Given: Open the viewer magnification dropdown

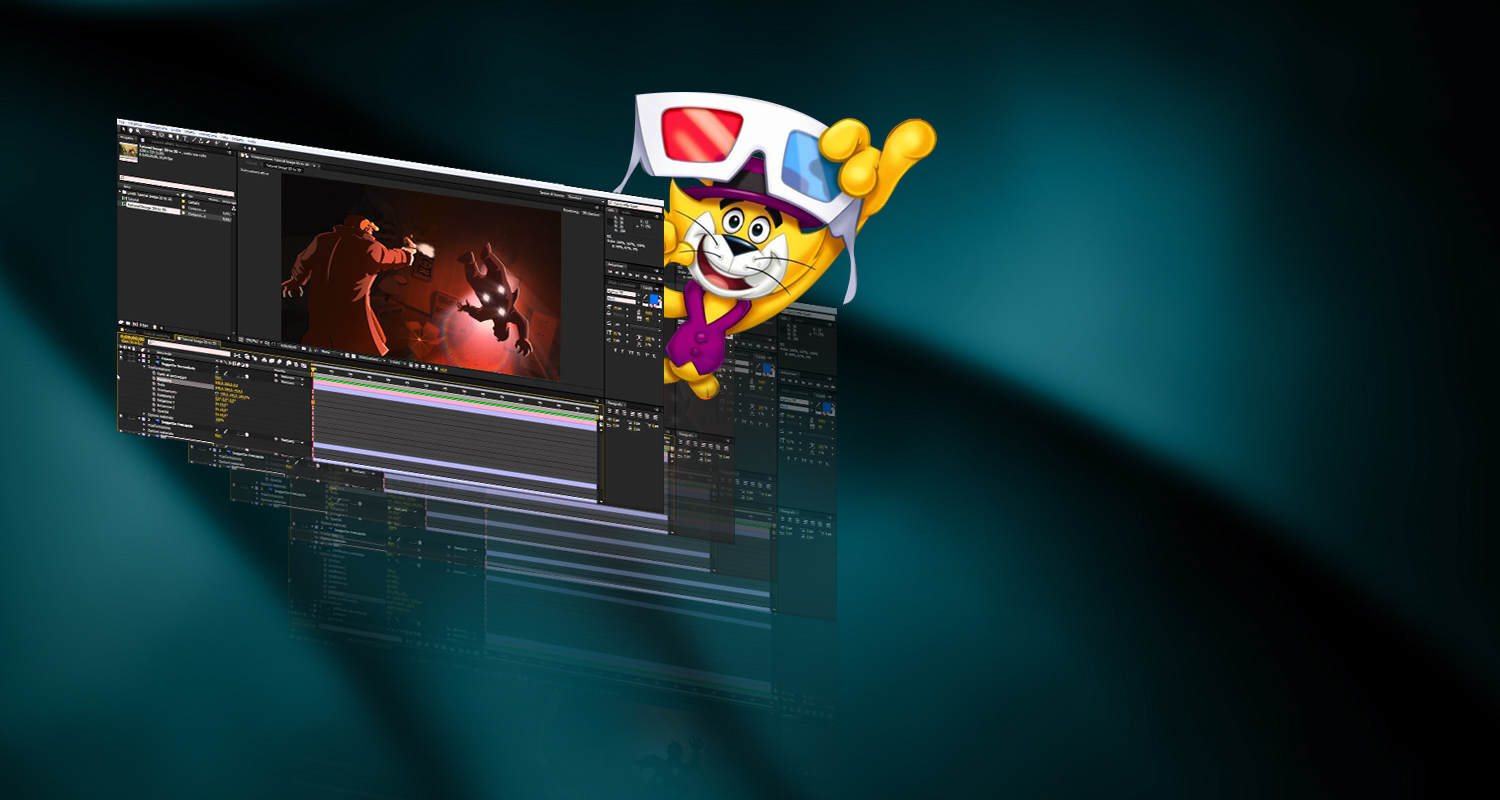Looking at the screenshot, I should (254, 341).
